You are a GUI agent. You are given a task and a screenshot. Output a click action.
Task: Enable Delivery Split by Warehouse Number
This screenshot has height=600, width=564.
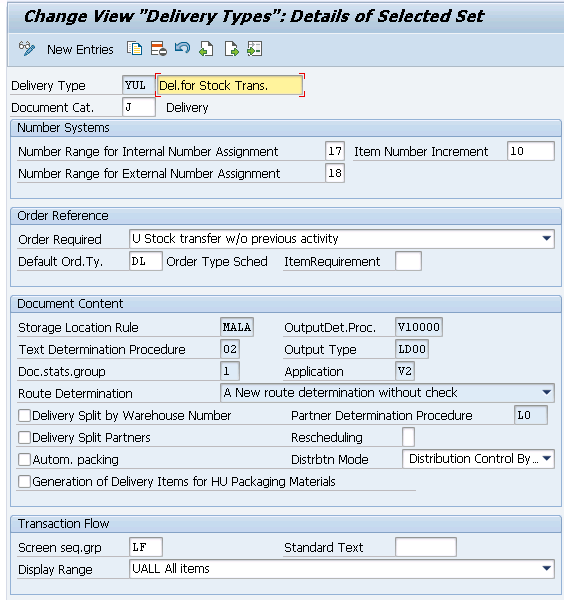tap(24, 416)
